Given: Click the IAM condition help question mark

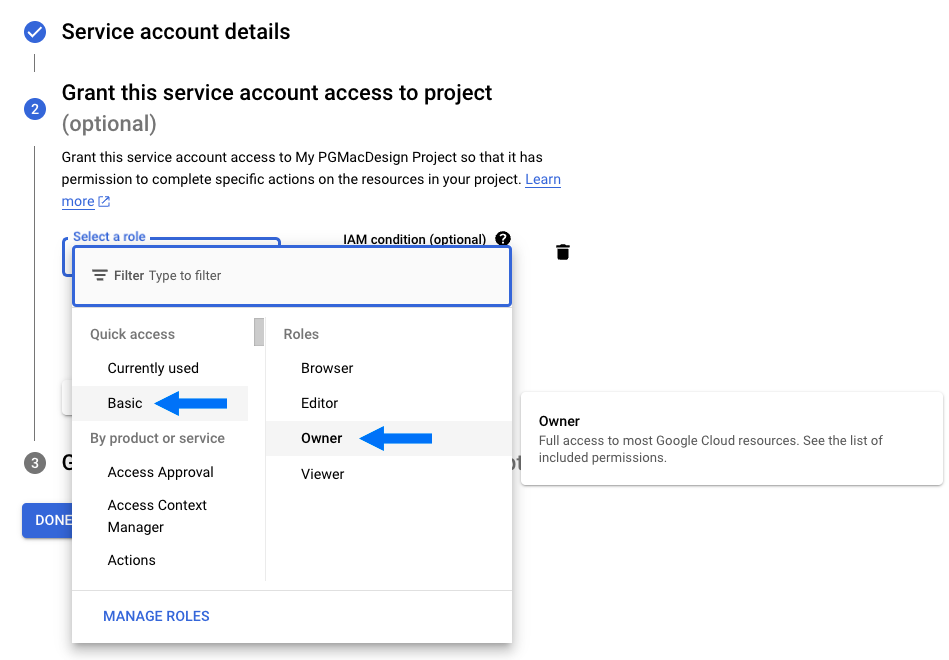Looking at the screenshot, I should (x=503, y=239).
